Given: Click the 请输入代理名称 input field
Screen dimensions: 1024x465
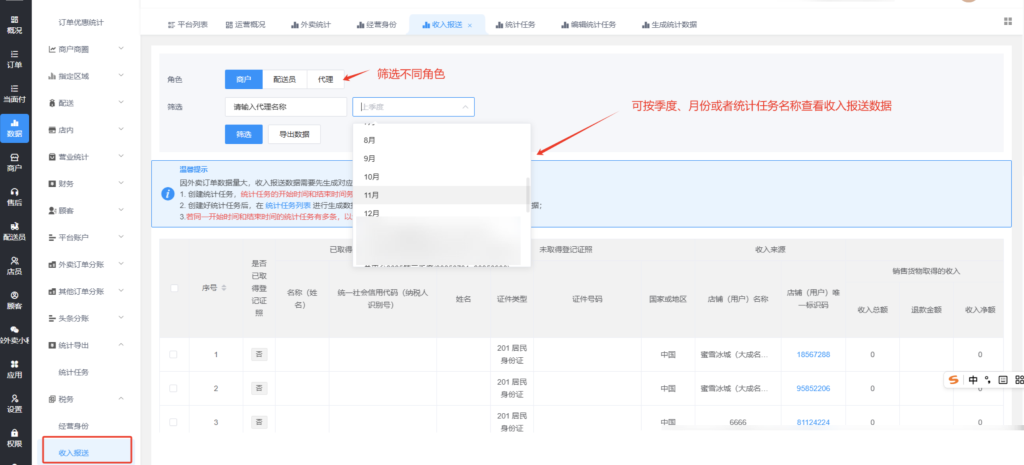Looking at the screenshot, I should point(286,106).
